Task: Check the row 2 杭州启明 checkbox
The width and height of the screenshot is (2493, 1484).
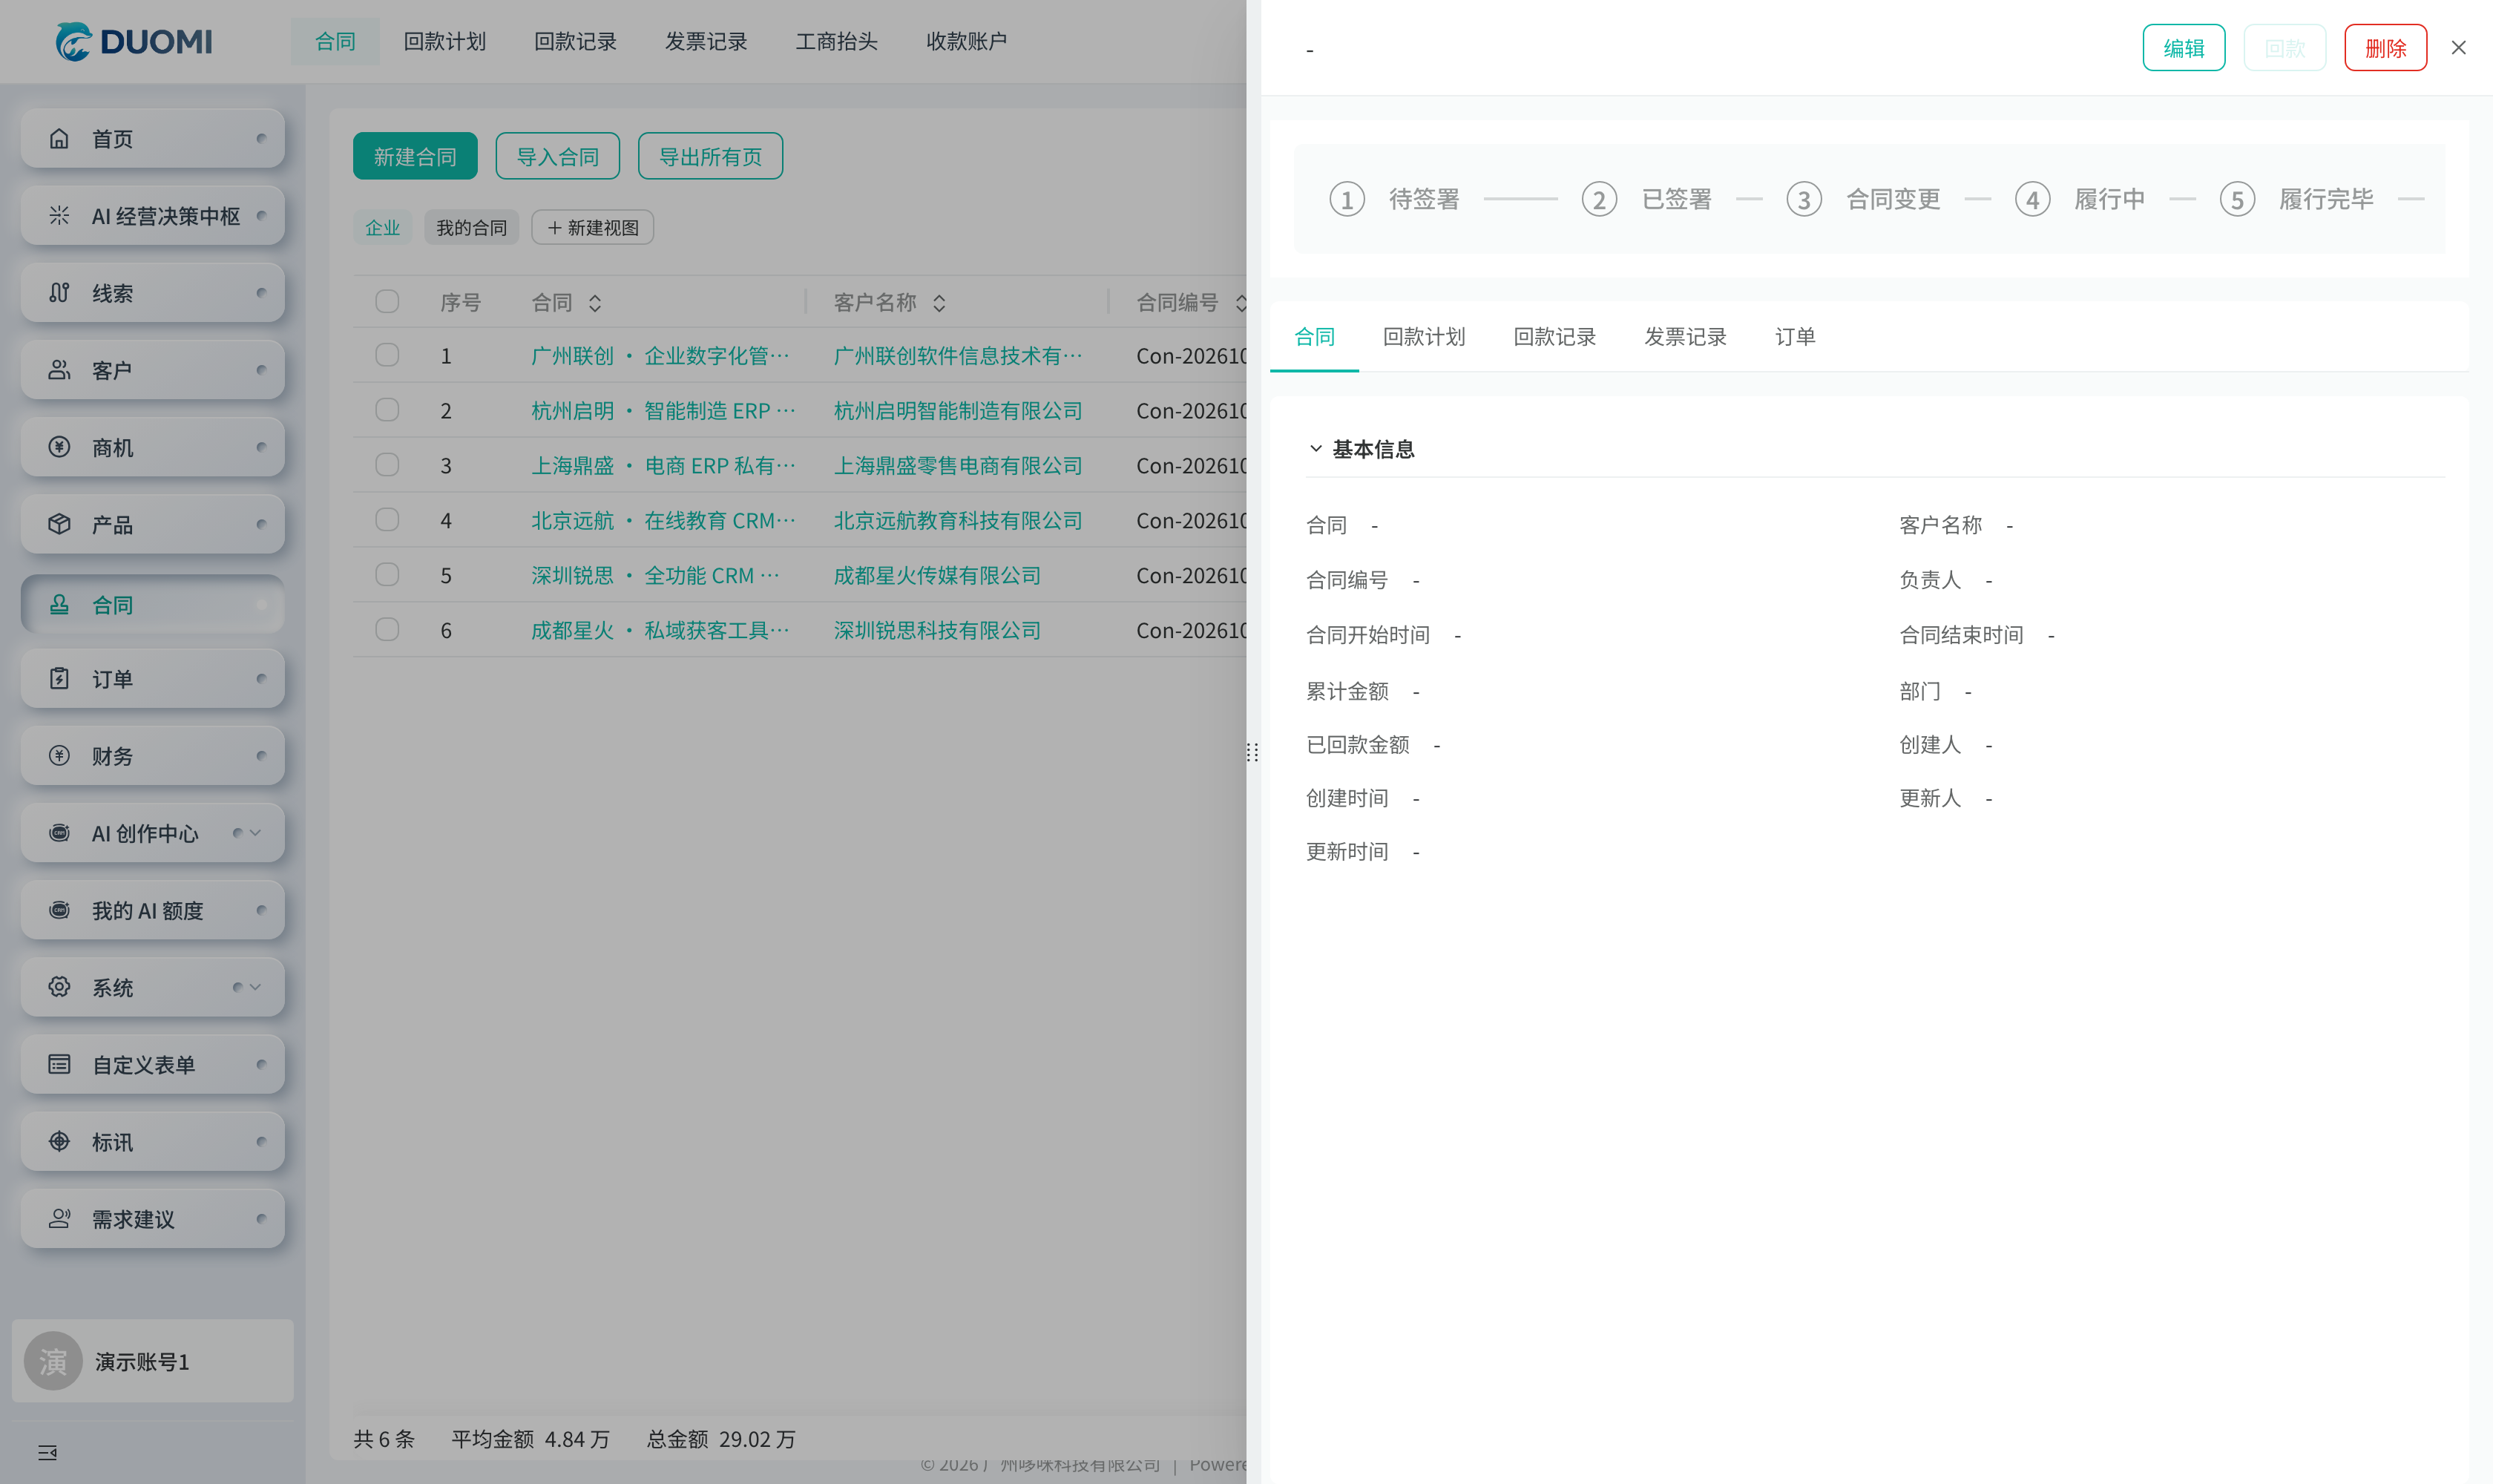Action: pos(387,410)
